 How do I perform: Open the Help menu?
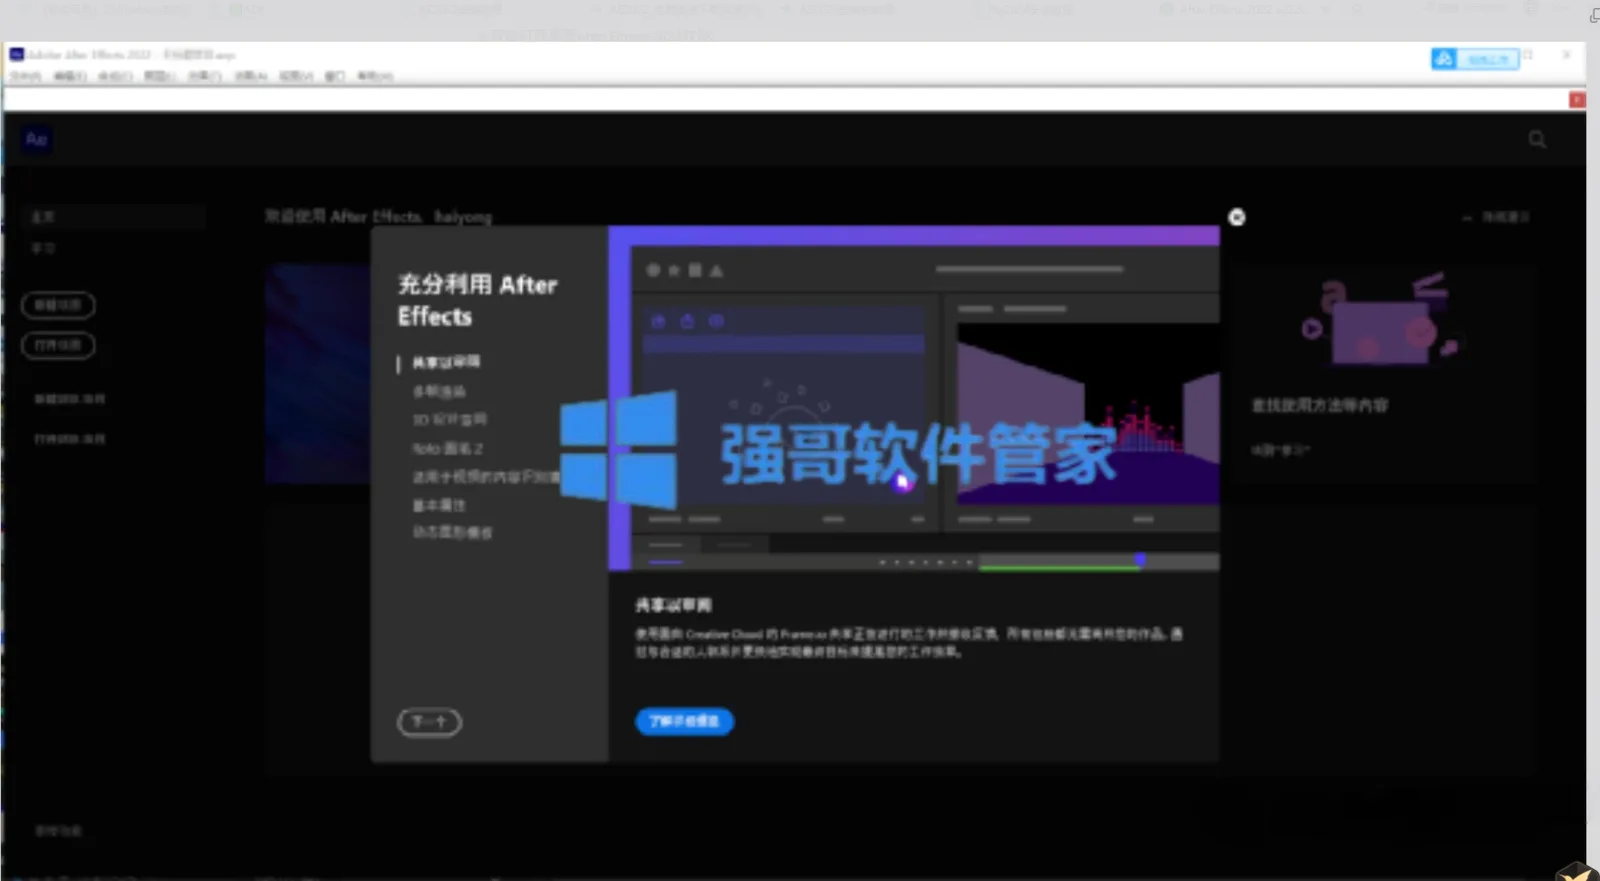coord(375,76)
